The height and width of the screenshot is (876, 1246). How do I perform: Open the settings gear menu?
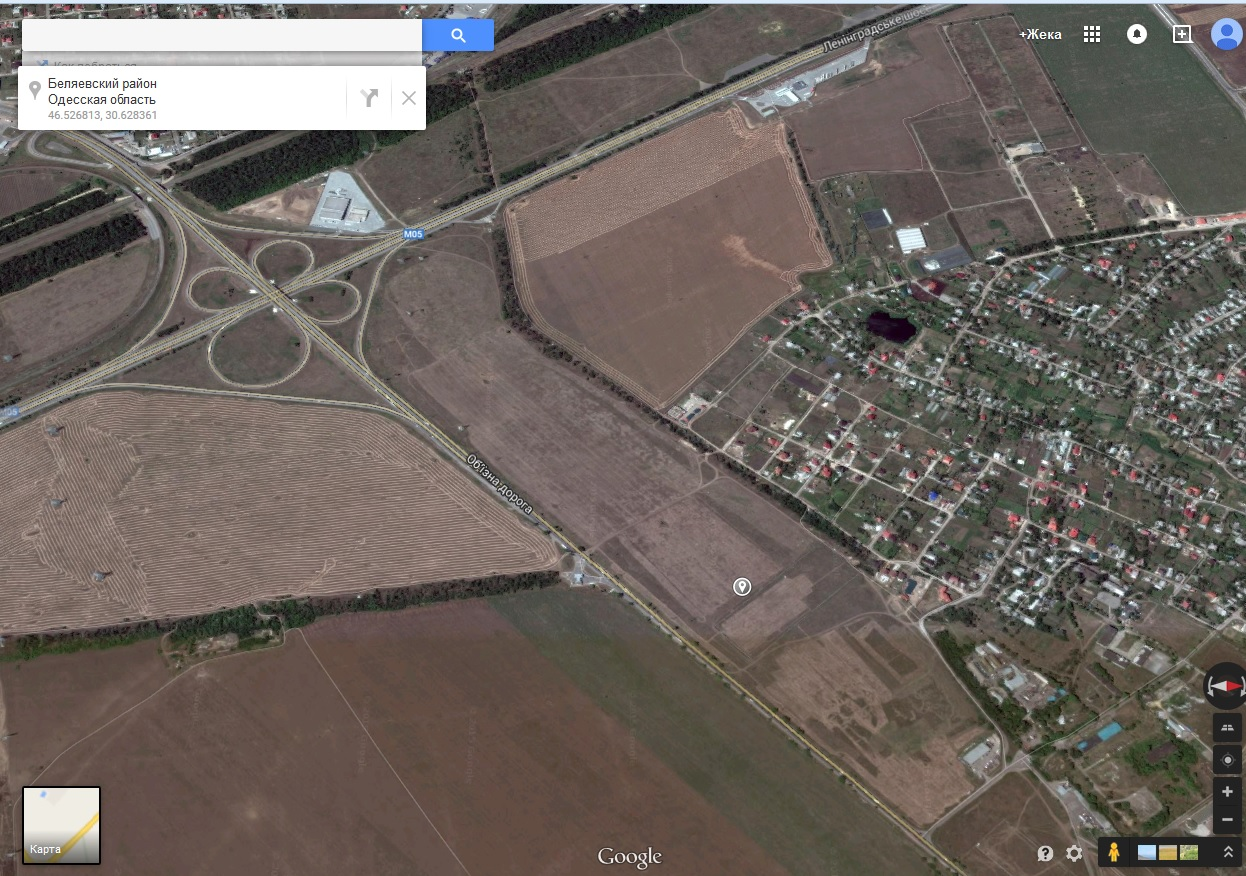pos(1074,853)
